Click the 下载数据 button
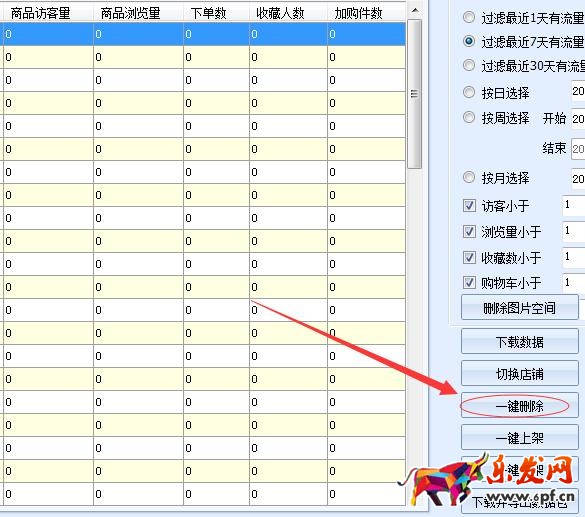The width and height of the screenshot is (585, 517). (520, 341)
